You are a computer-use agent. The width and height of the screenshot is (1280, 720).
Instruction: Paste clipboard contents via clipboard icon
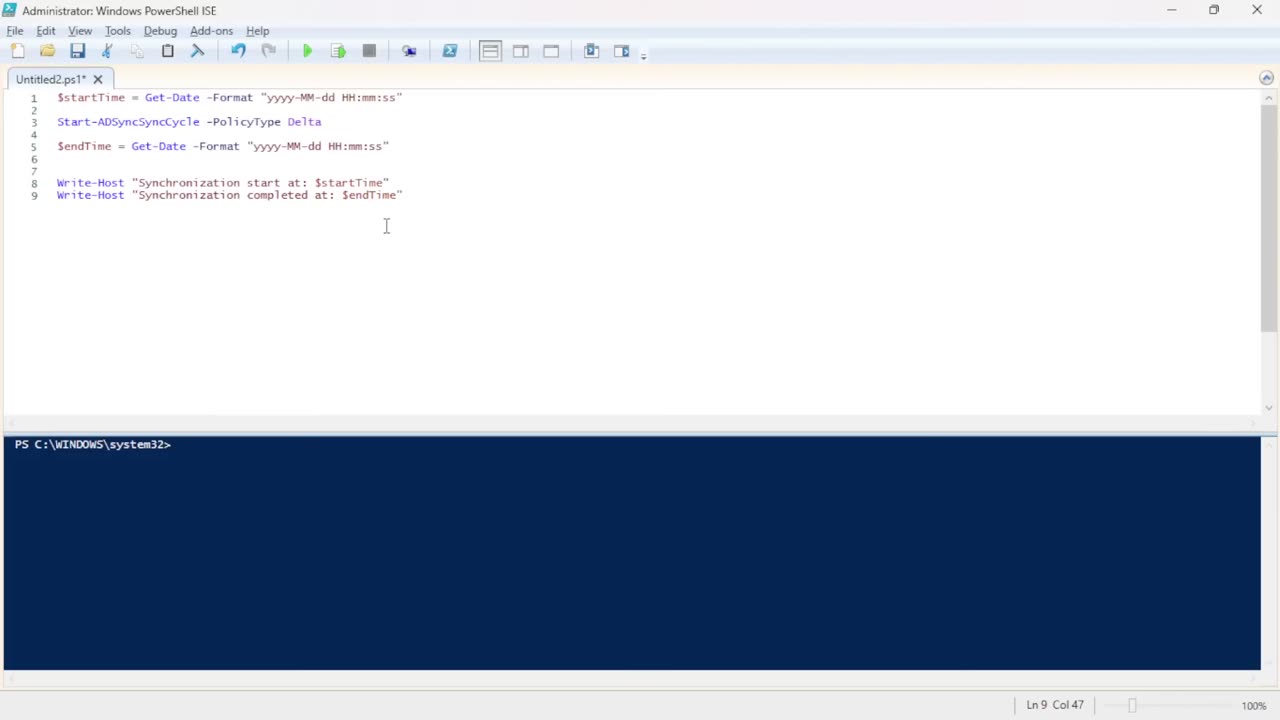(167, 51)
